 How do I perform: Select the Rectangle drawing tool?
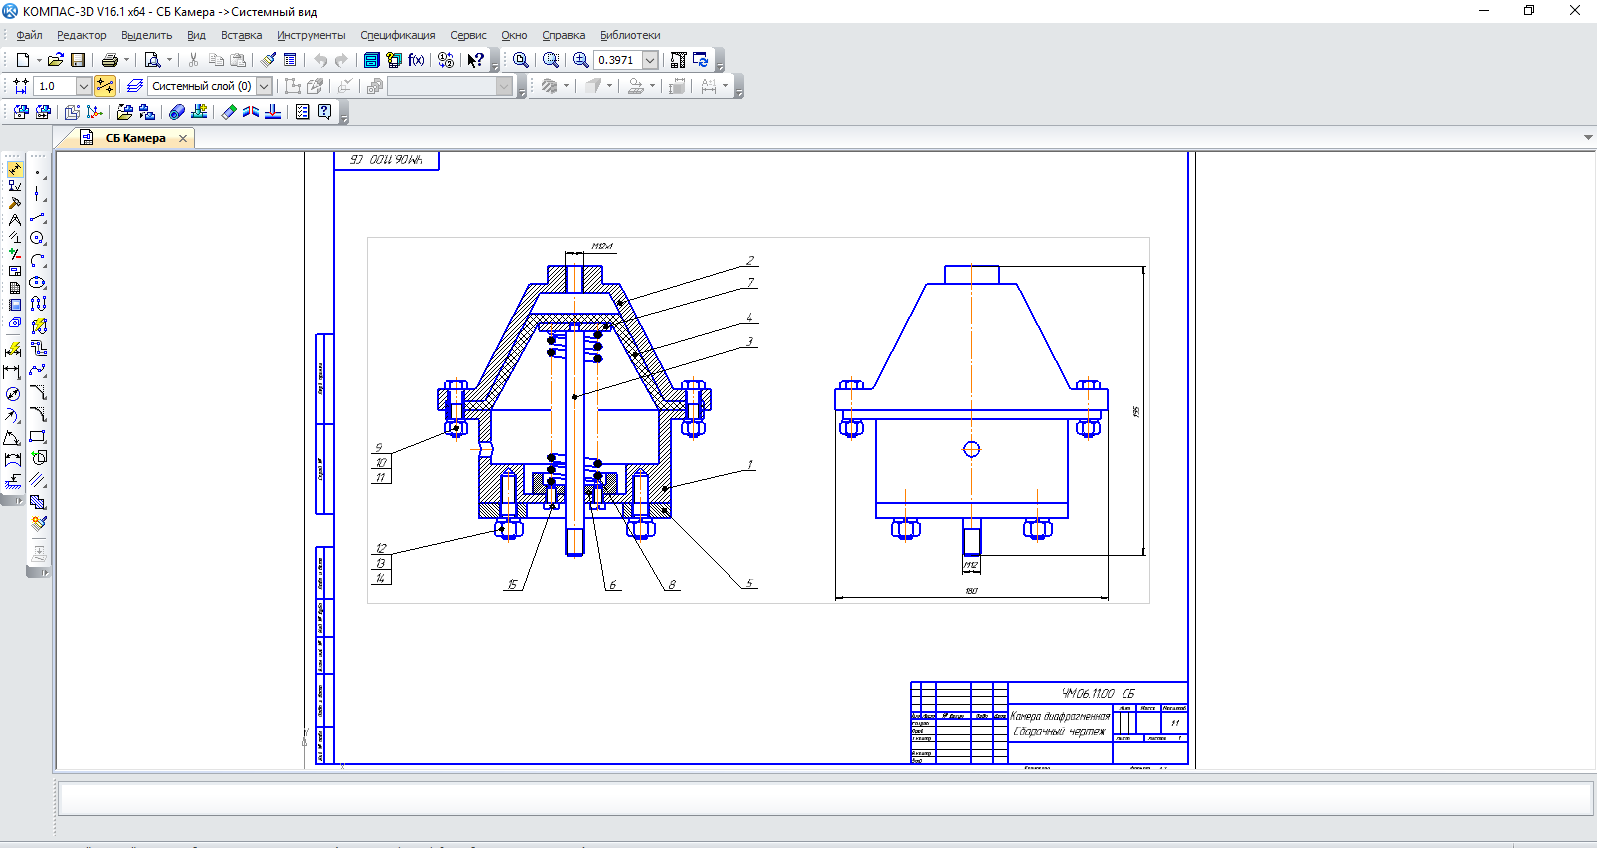tap(38, 436)
